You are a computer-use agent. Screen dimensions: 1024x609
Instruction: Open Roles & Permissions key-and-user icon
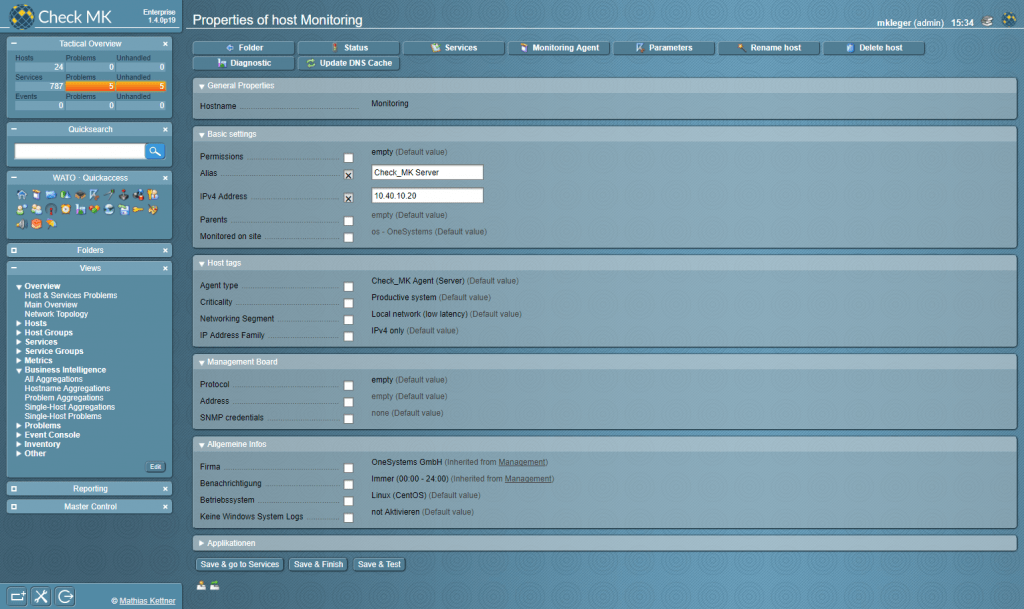[152, 195]
